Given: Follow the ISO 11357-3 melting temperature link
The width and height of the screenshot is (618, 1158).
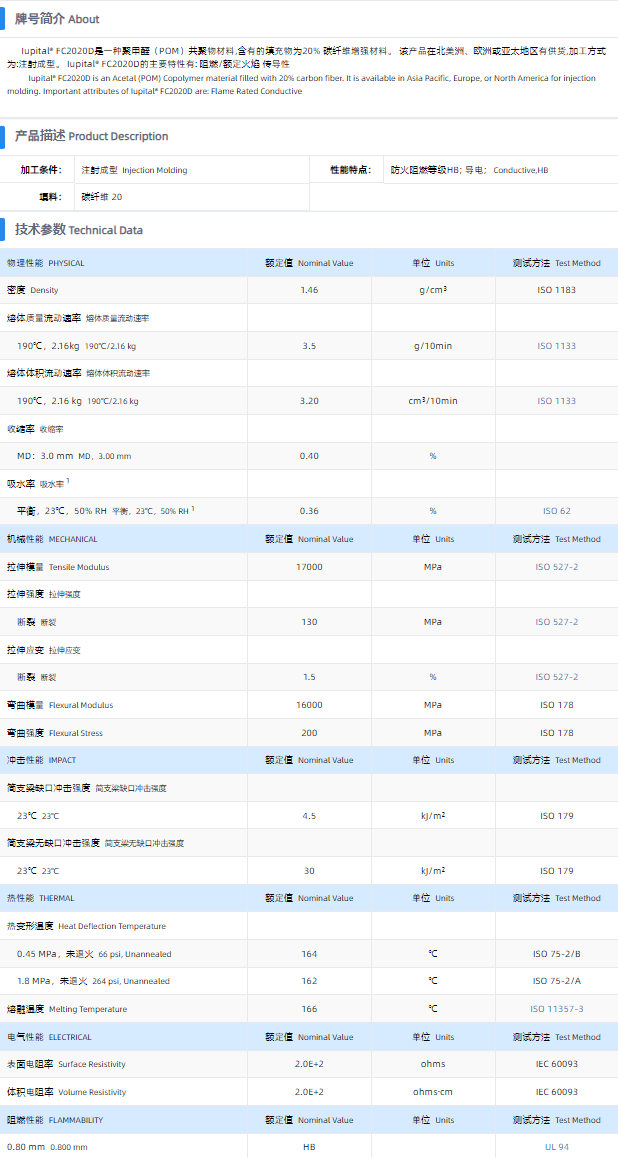Looking at the screenshot, I should [557, 1009].
